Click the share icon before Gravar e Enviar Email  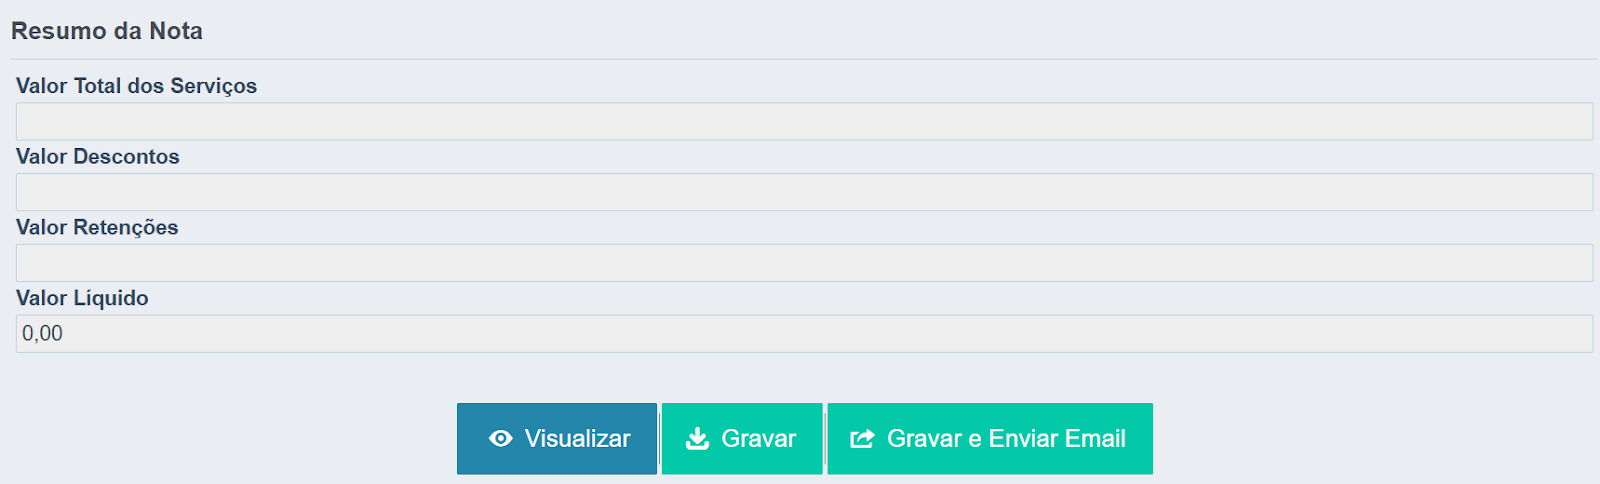862,439
